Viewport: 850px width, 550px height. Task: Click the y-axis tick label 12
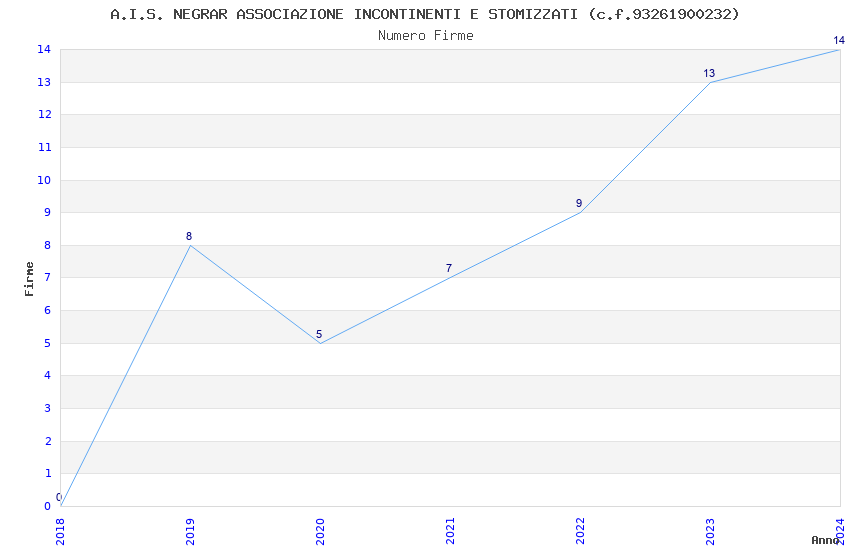point(44,114)
